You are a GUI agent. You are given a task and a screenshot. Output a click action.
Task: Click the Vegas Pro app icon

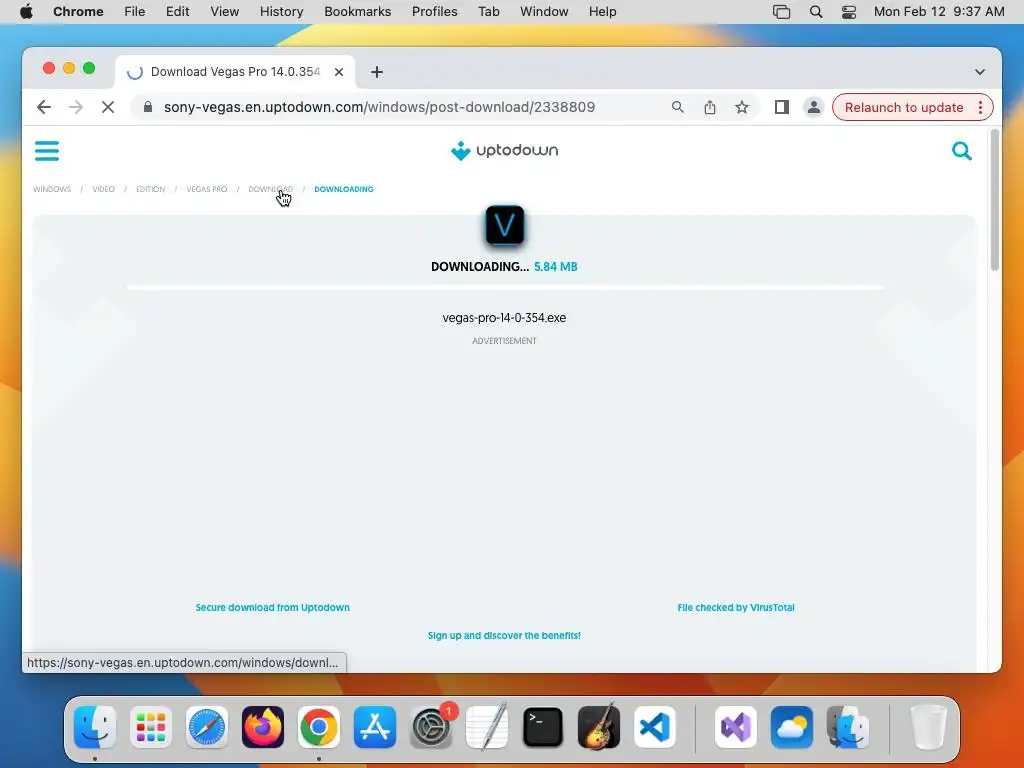coord(505,225)
